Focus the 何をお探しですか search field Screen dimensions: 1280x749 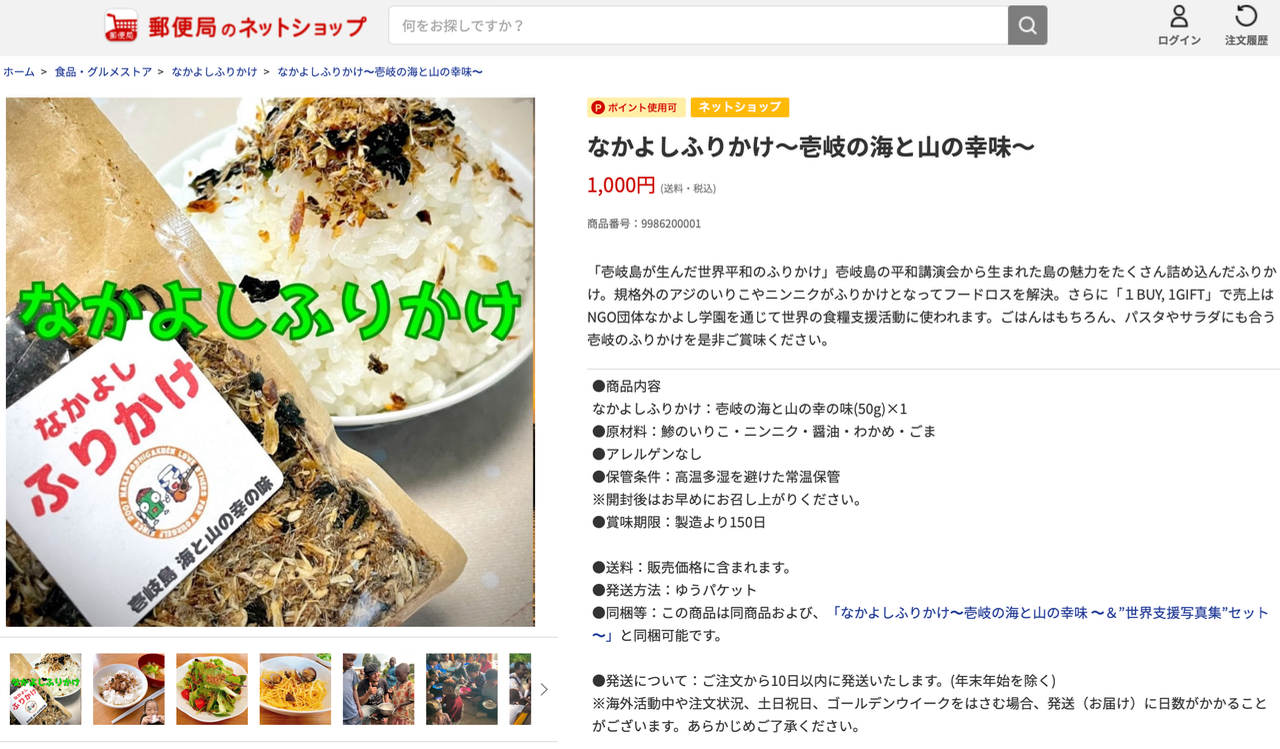pyautogui.click(x=698, y=25)
